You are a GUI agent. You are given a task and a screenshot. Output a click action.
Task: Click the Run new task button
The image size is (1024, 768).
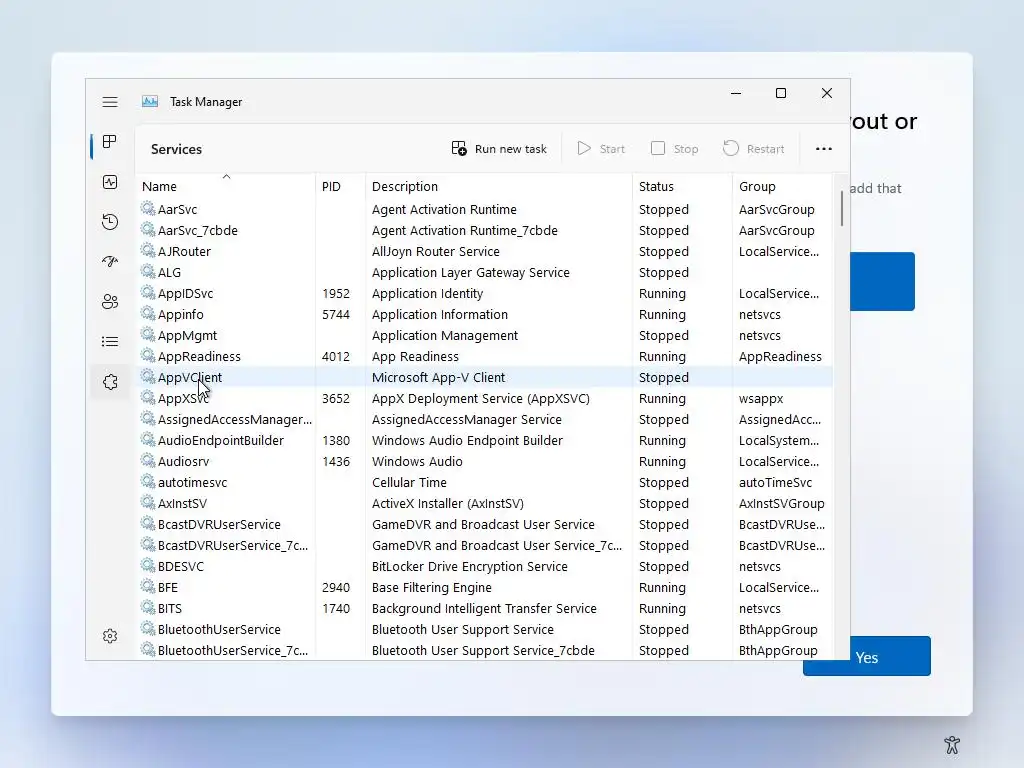(499, 149)
